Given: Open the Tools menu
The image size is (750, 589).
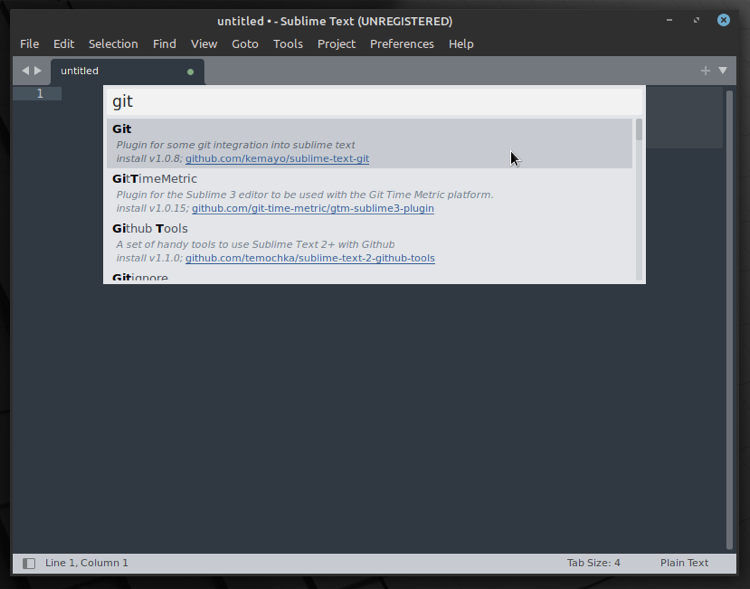Looking at the screenshot, I should tap(288, 44).
